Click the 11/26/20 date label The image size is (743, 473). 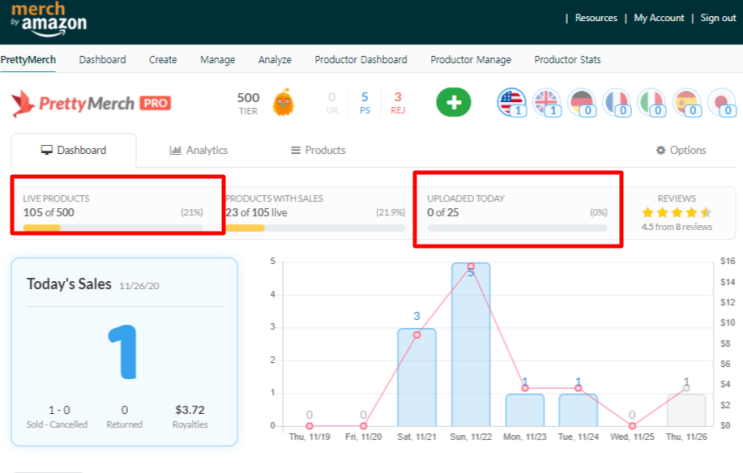click(139, 286)
